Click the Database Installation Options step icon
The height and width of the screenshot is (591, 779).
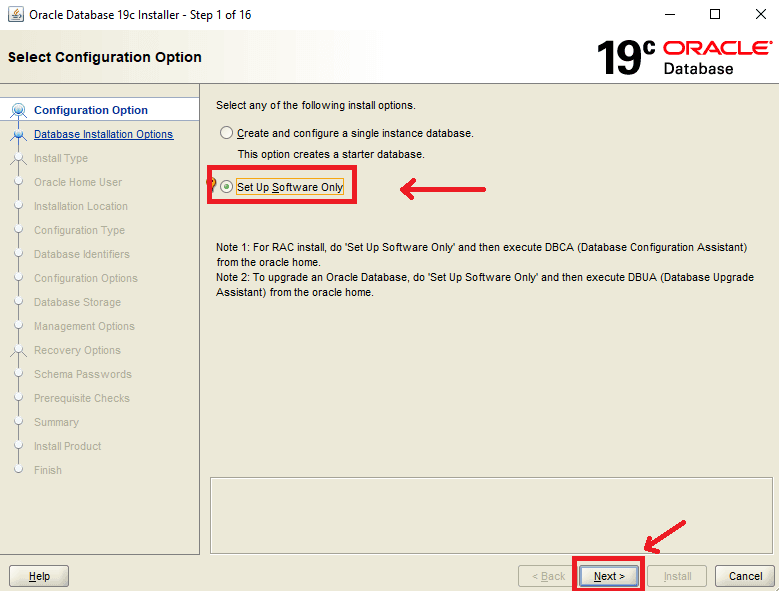click(18, 134)
